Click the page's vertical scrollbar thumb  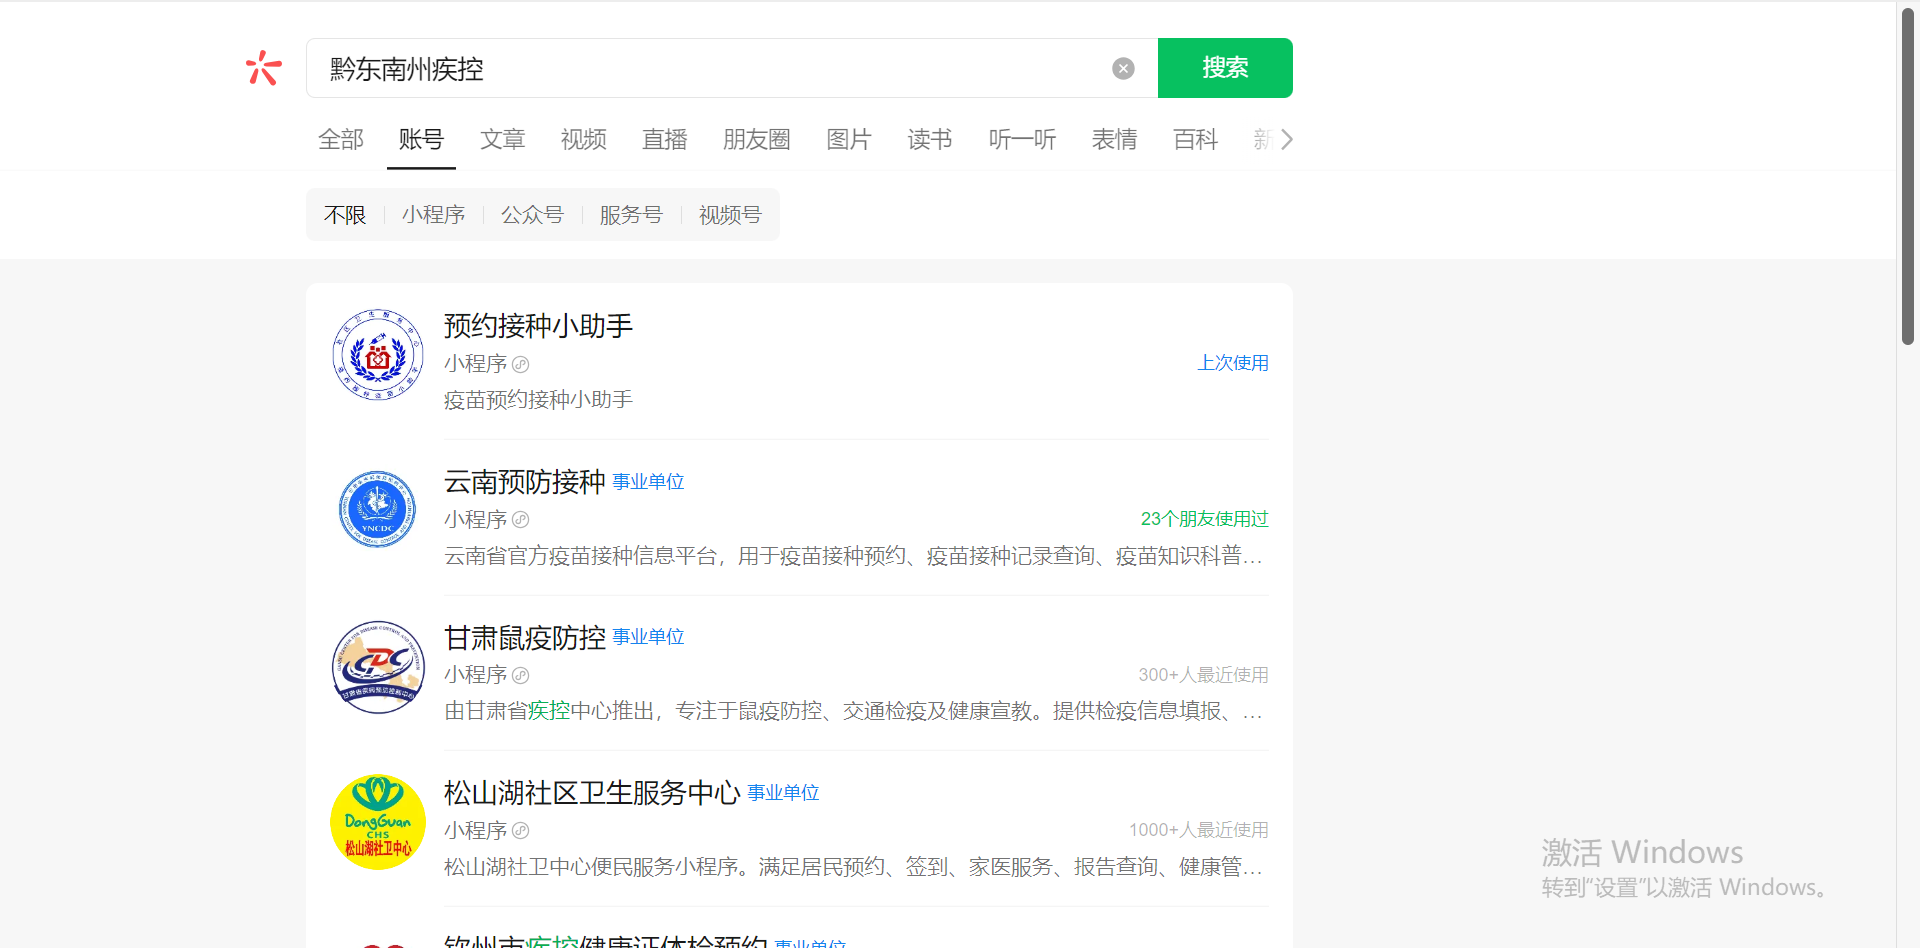pyautogui.click(x=1908, y=176)
